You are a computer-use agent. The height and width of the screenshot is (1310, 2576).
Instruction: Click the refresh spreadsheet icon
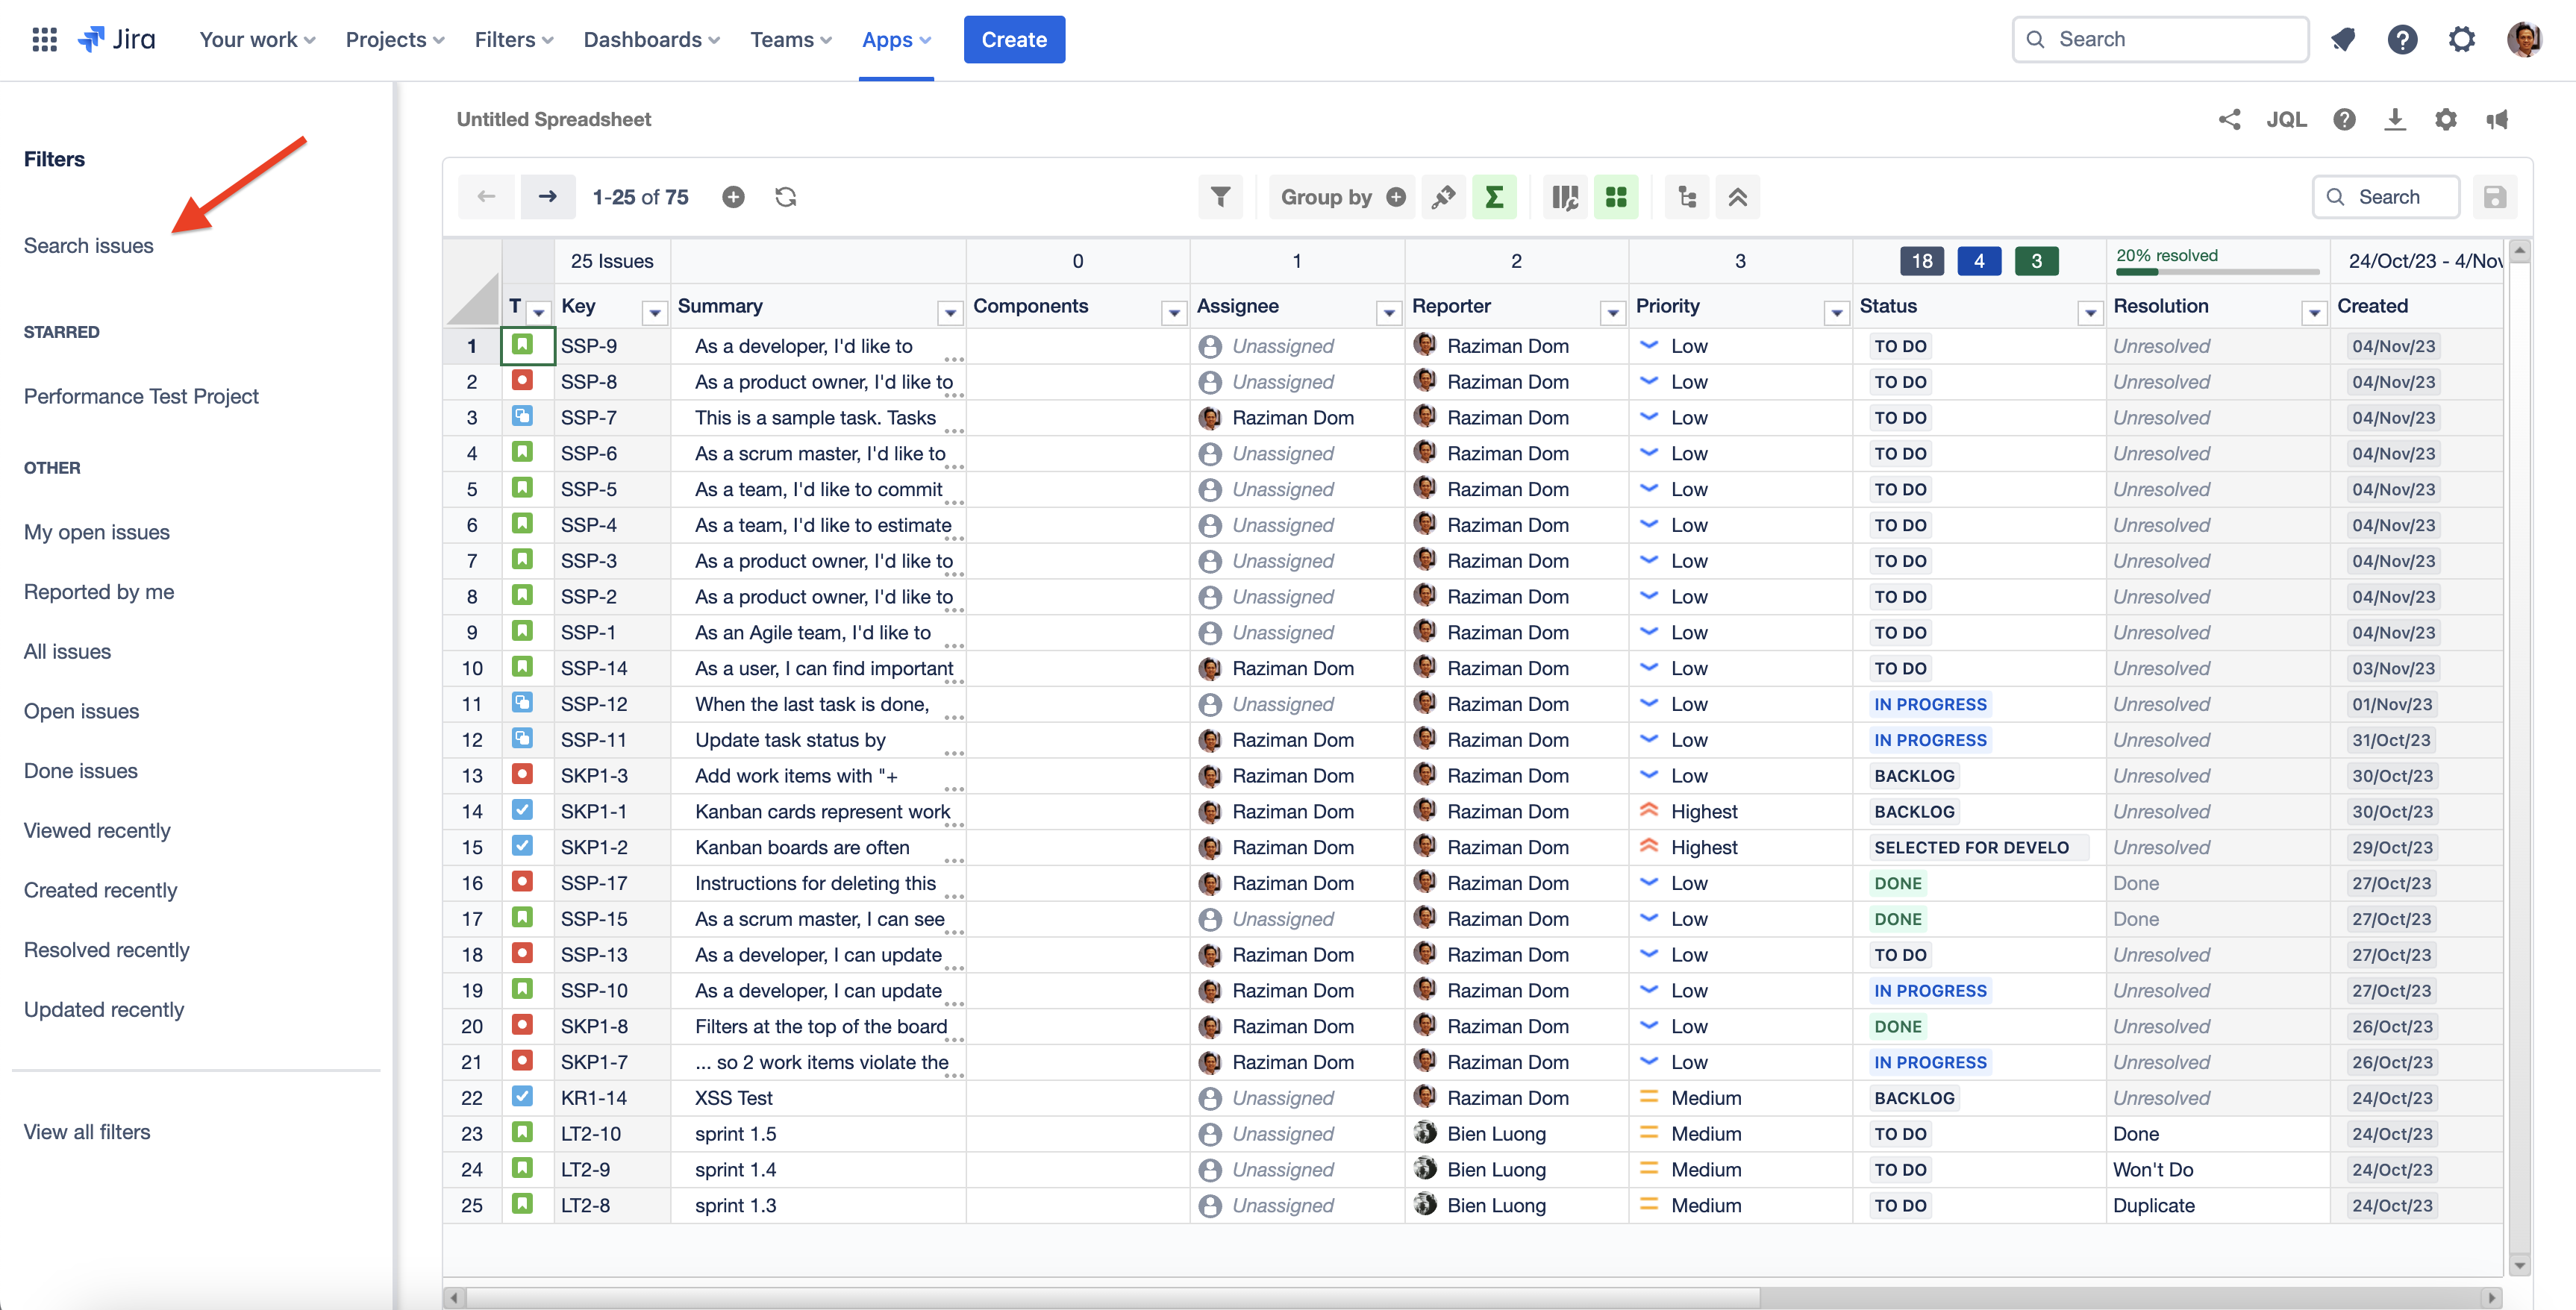[x=786, y=197]
